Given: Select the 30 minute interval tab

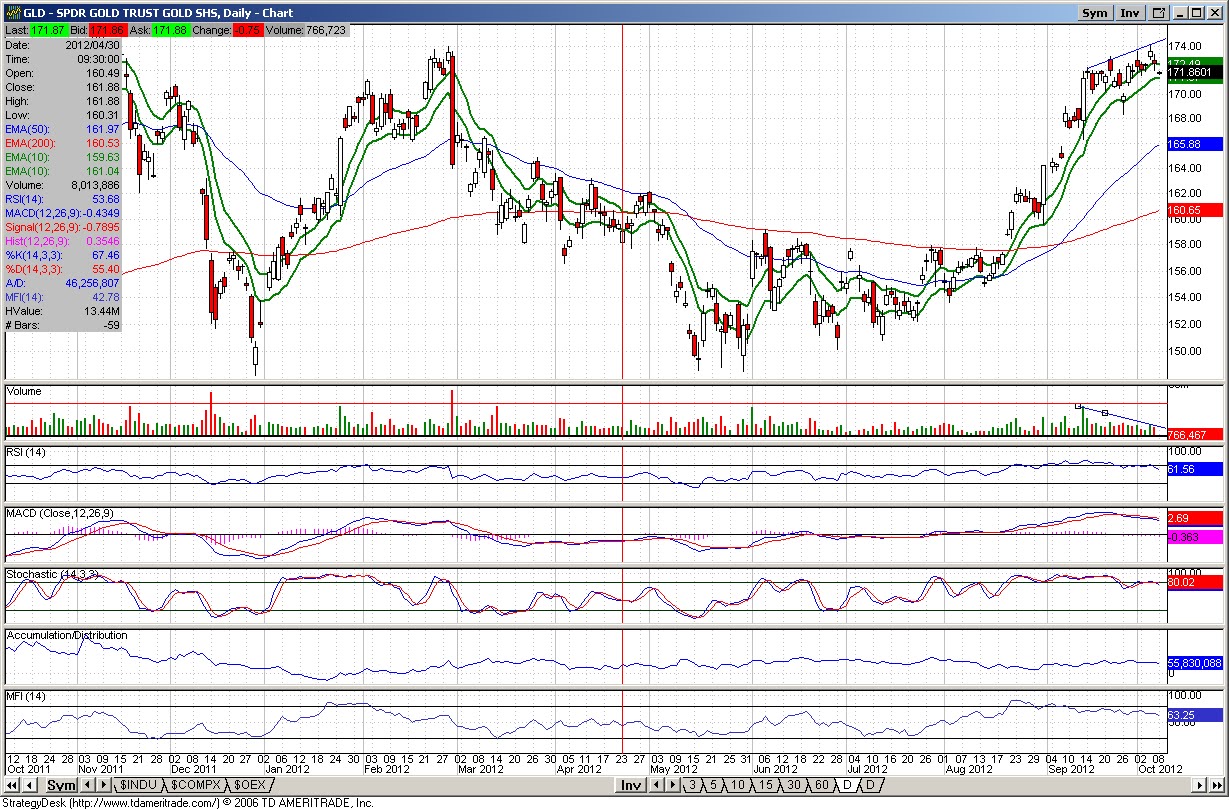Looking at the screenshot, I should point(793,785).
